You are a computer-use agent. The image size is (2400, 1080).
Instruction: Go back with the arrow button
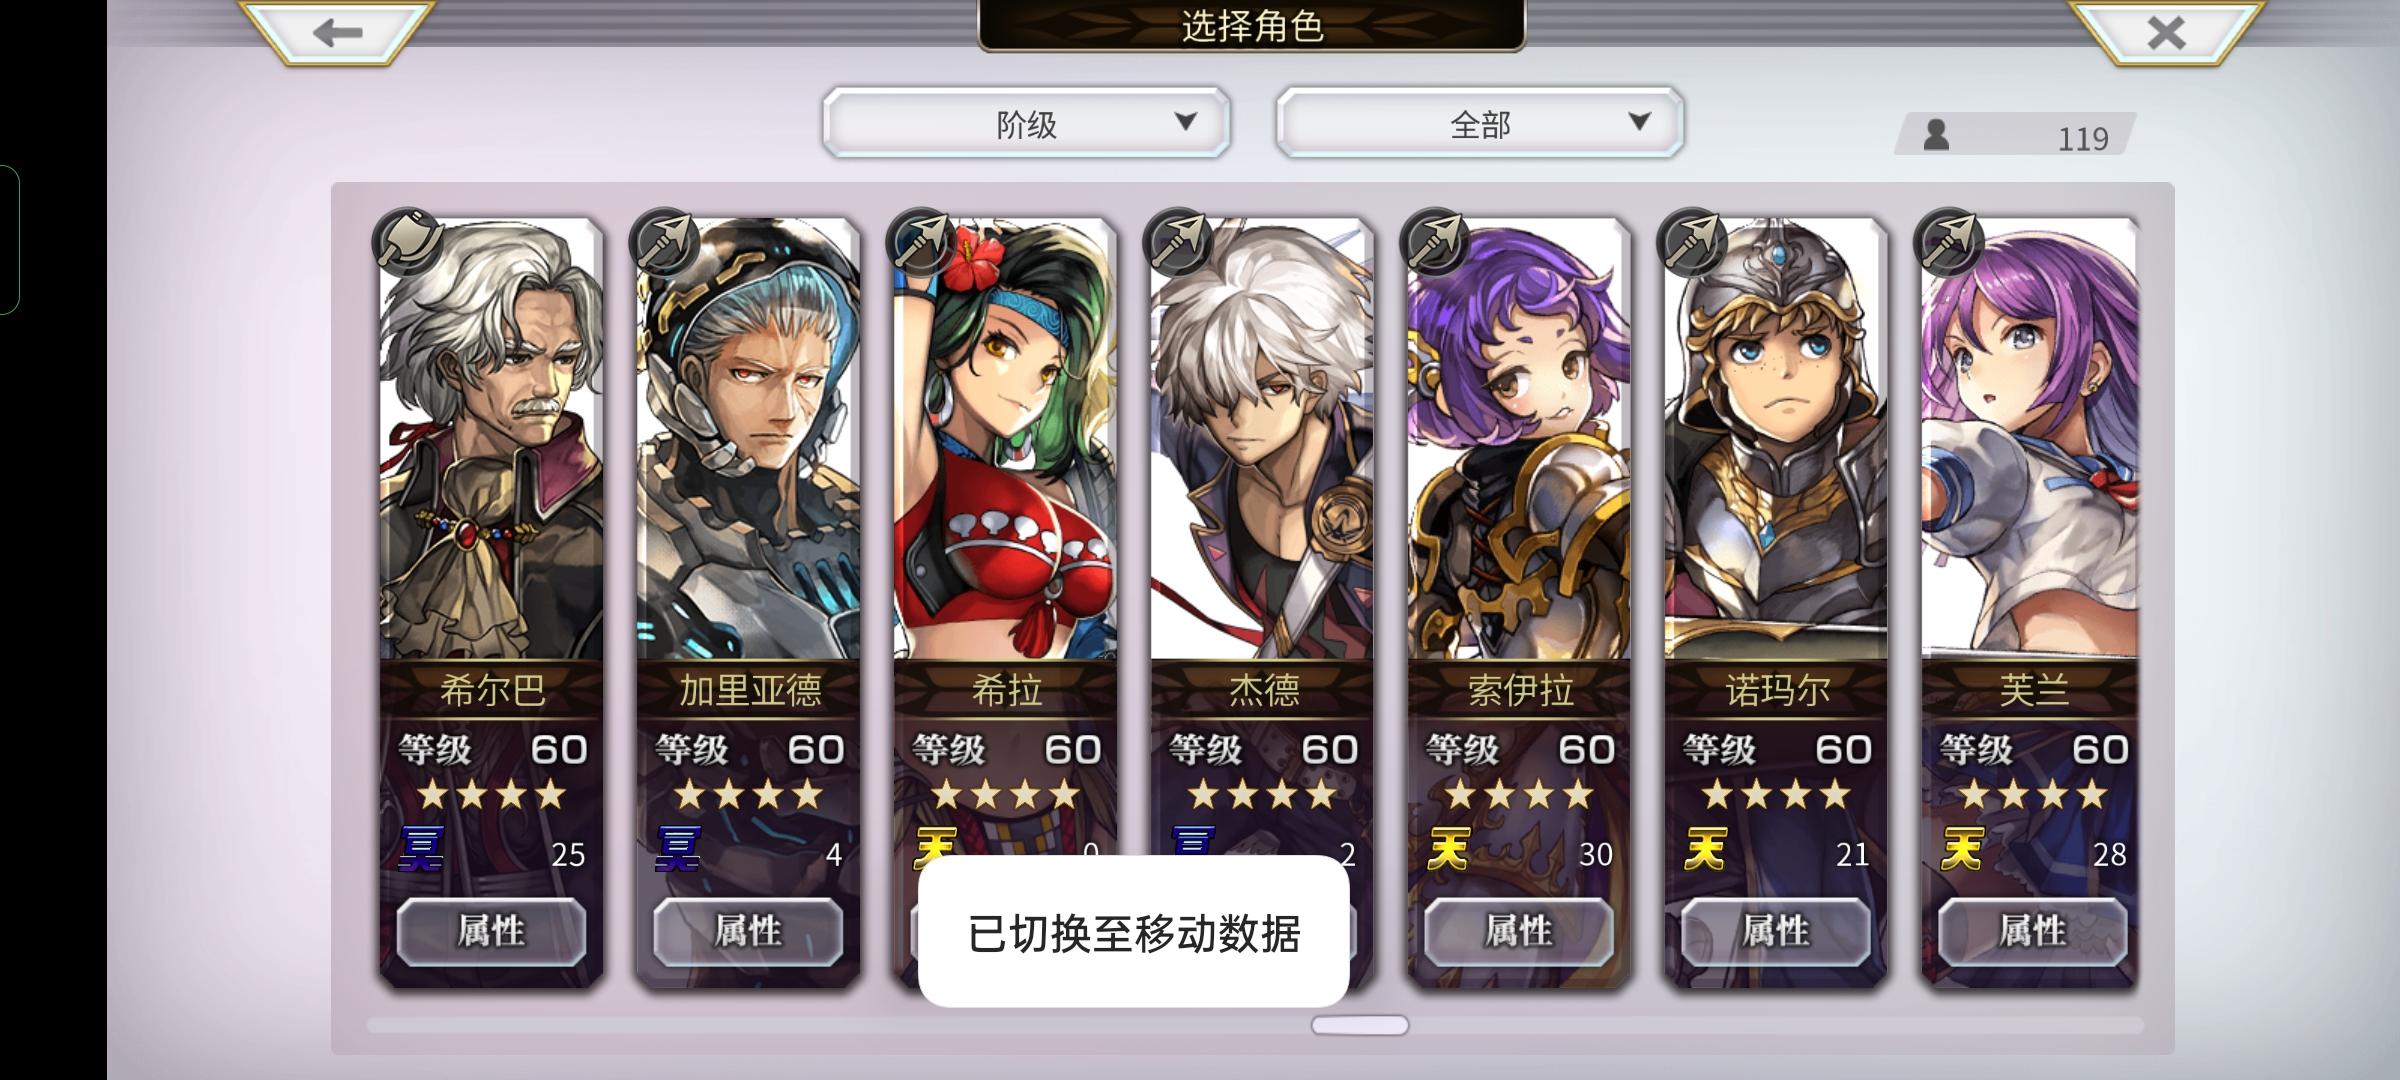[337, 33]
